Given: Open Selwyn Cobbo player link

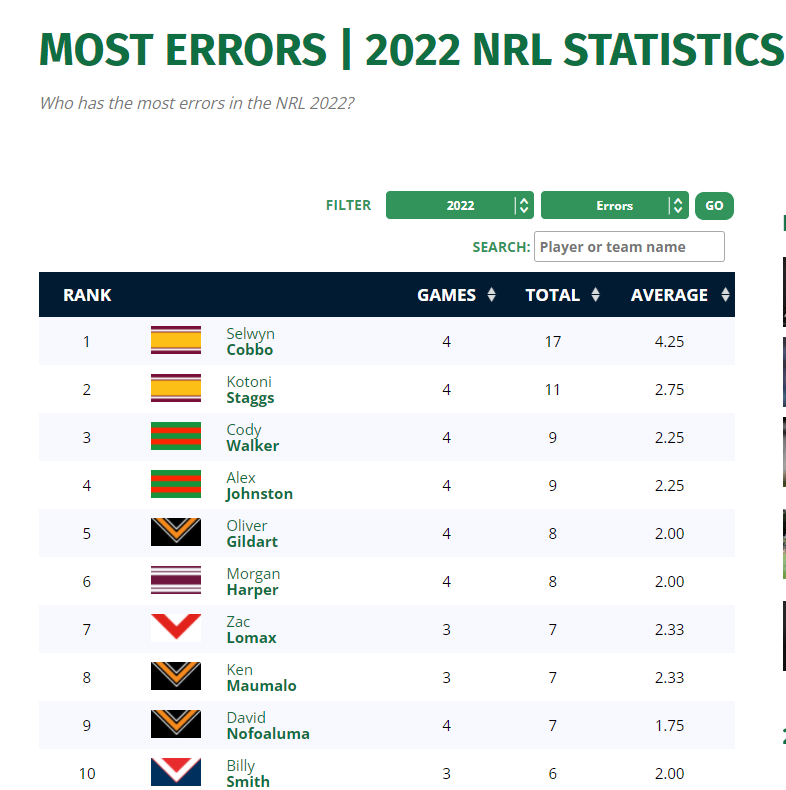Looking at the screenshot, I should [250, 342].
